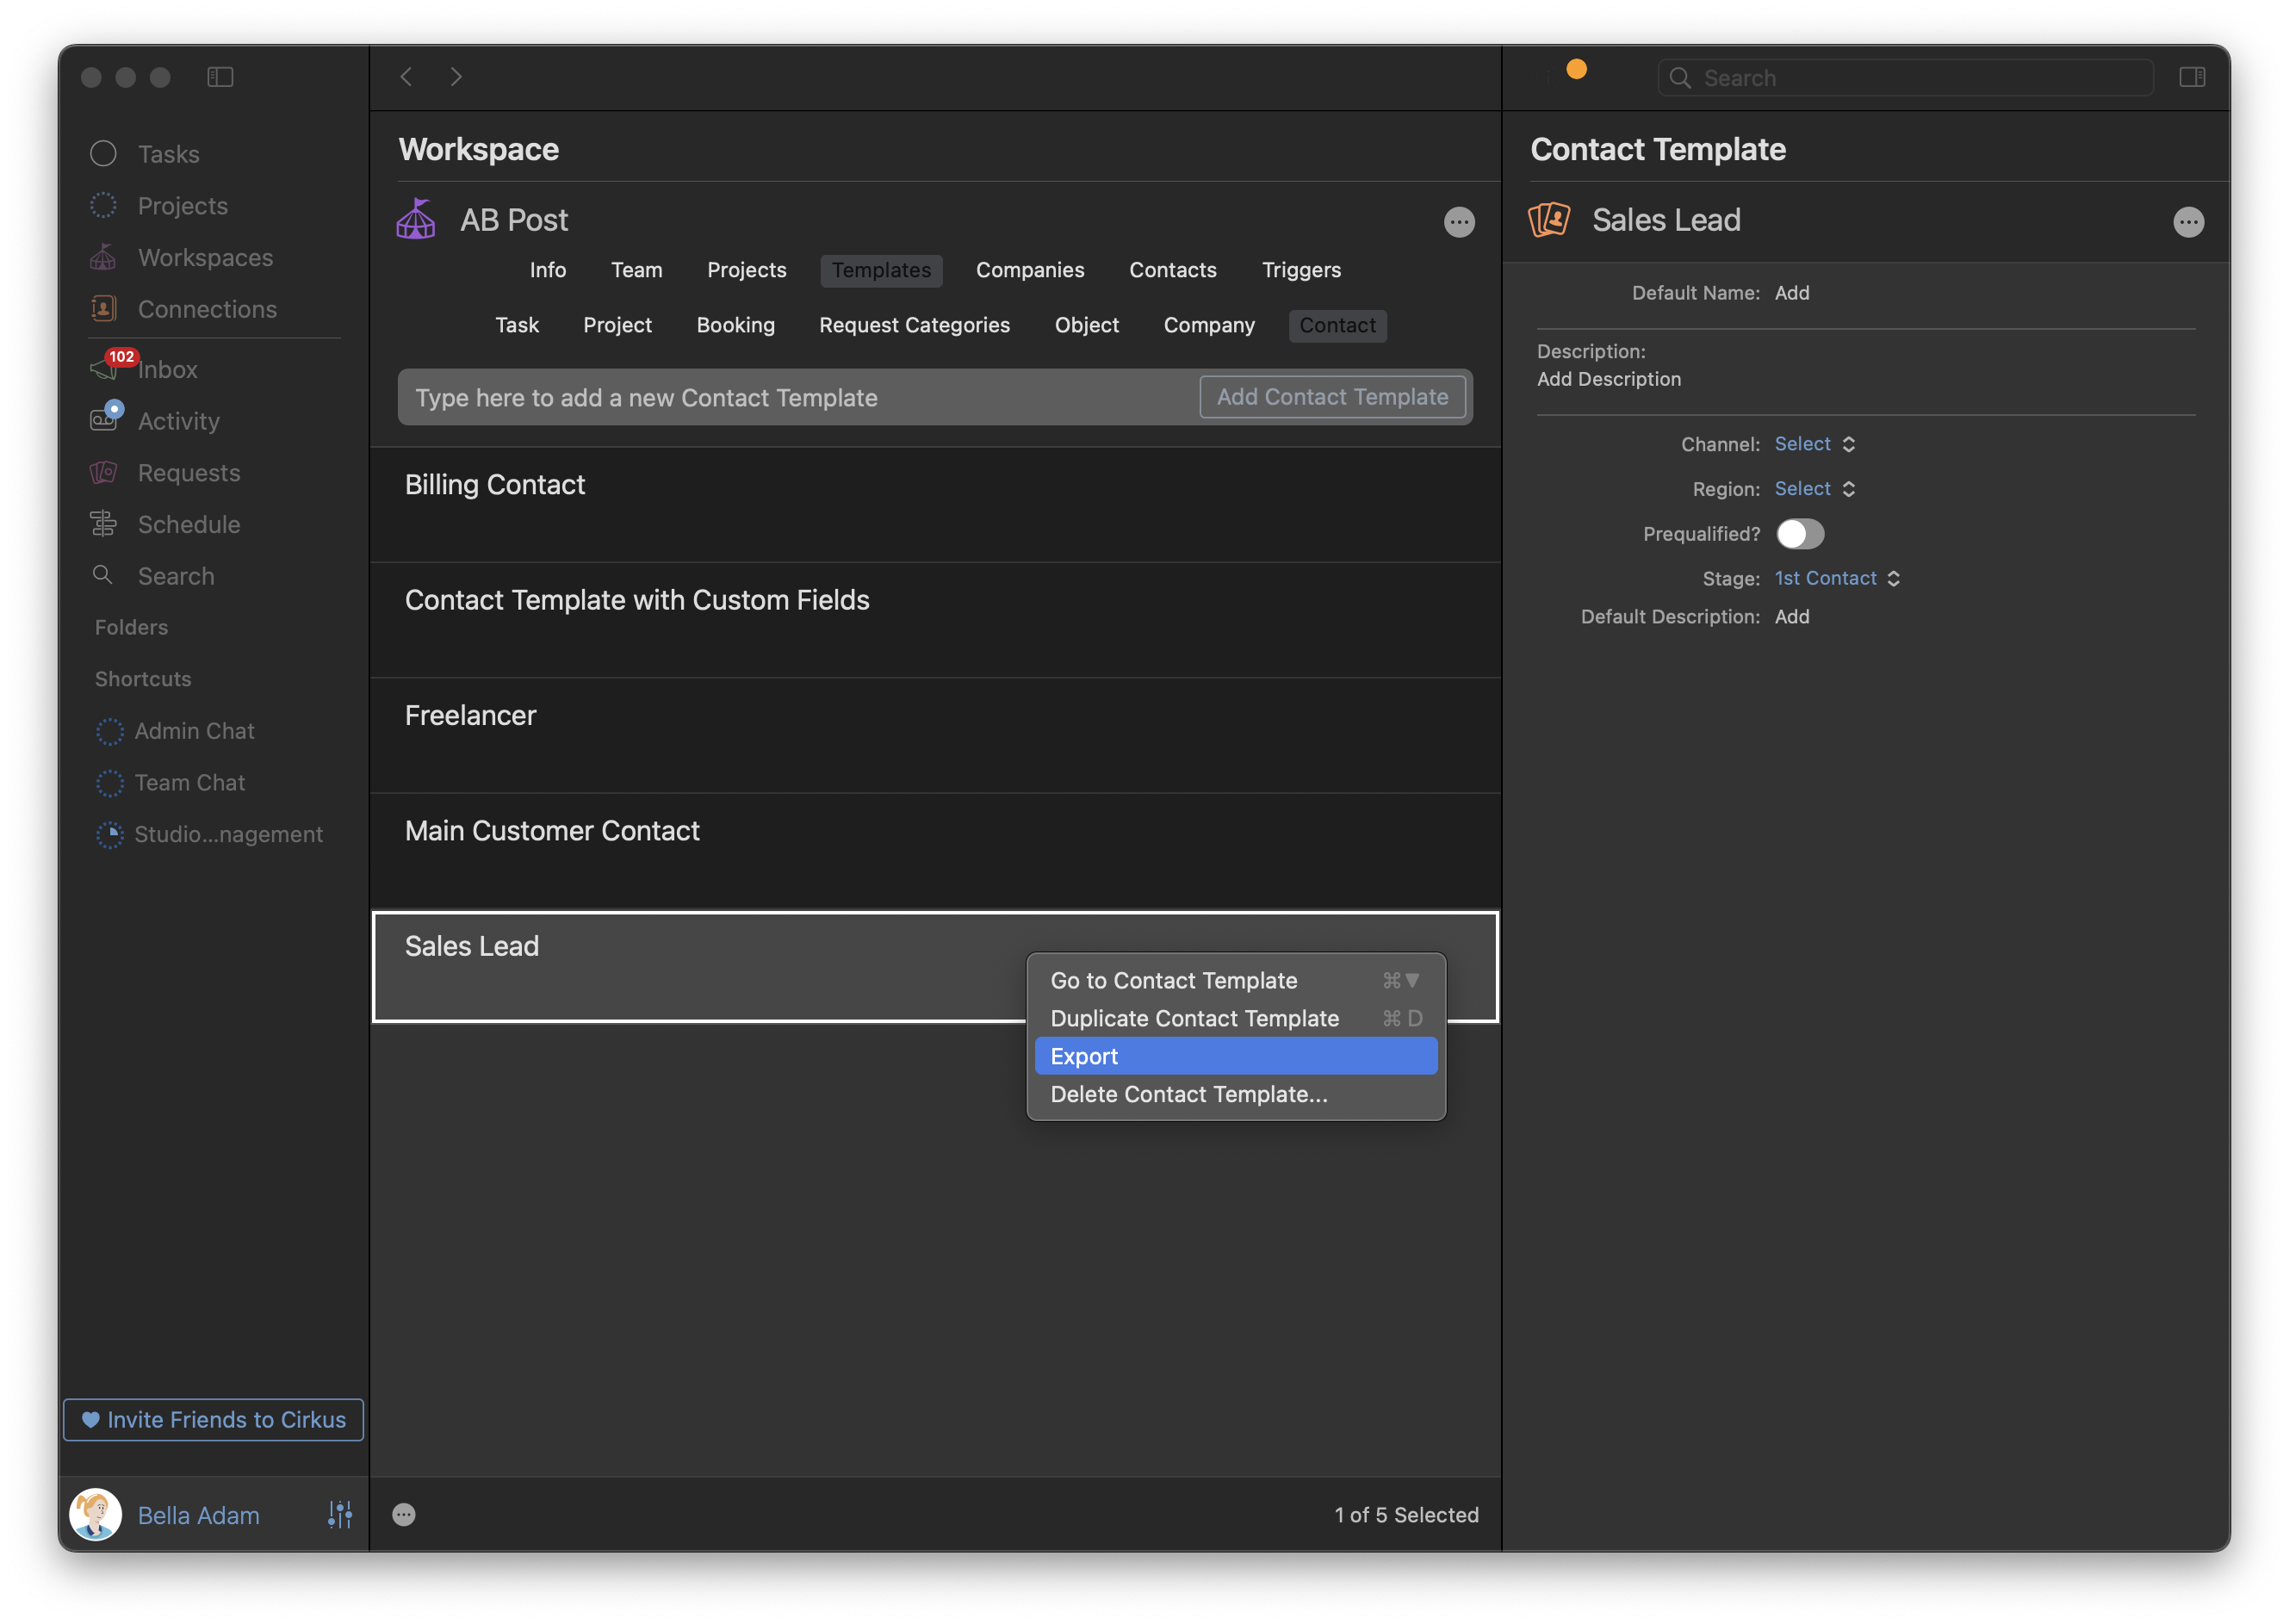Switch to the Company template tab

[1208, 325]
